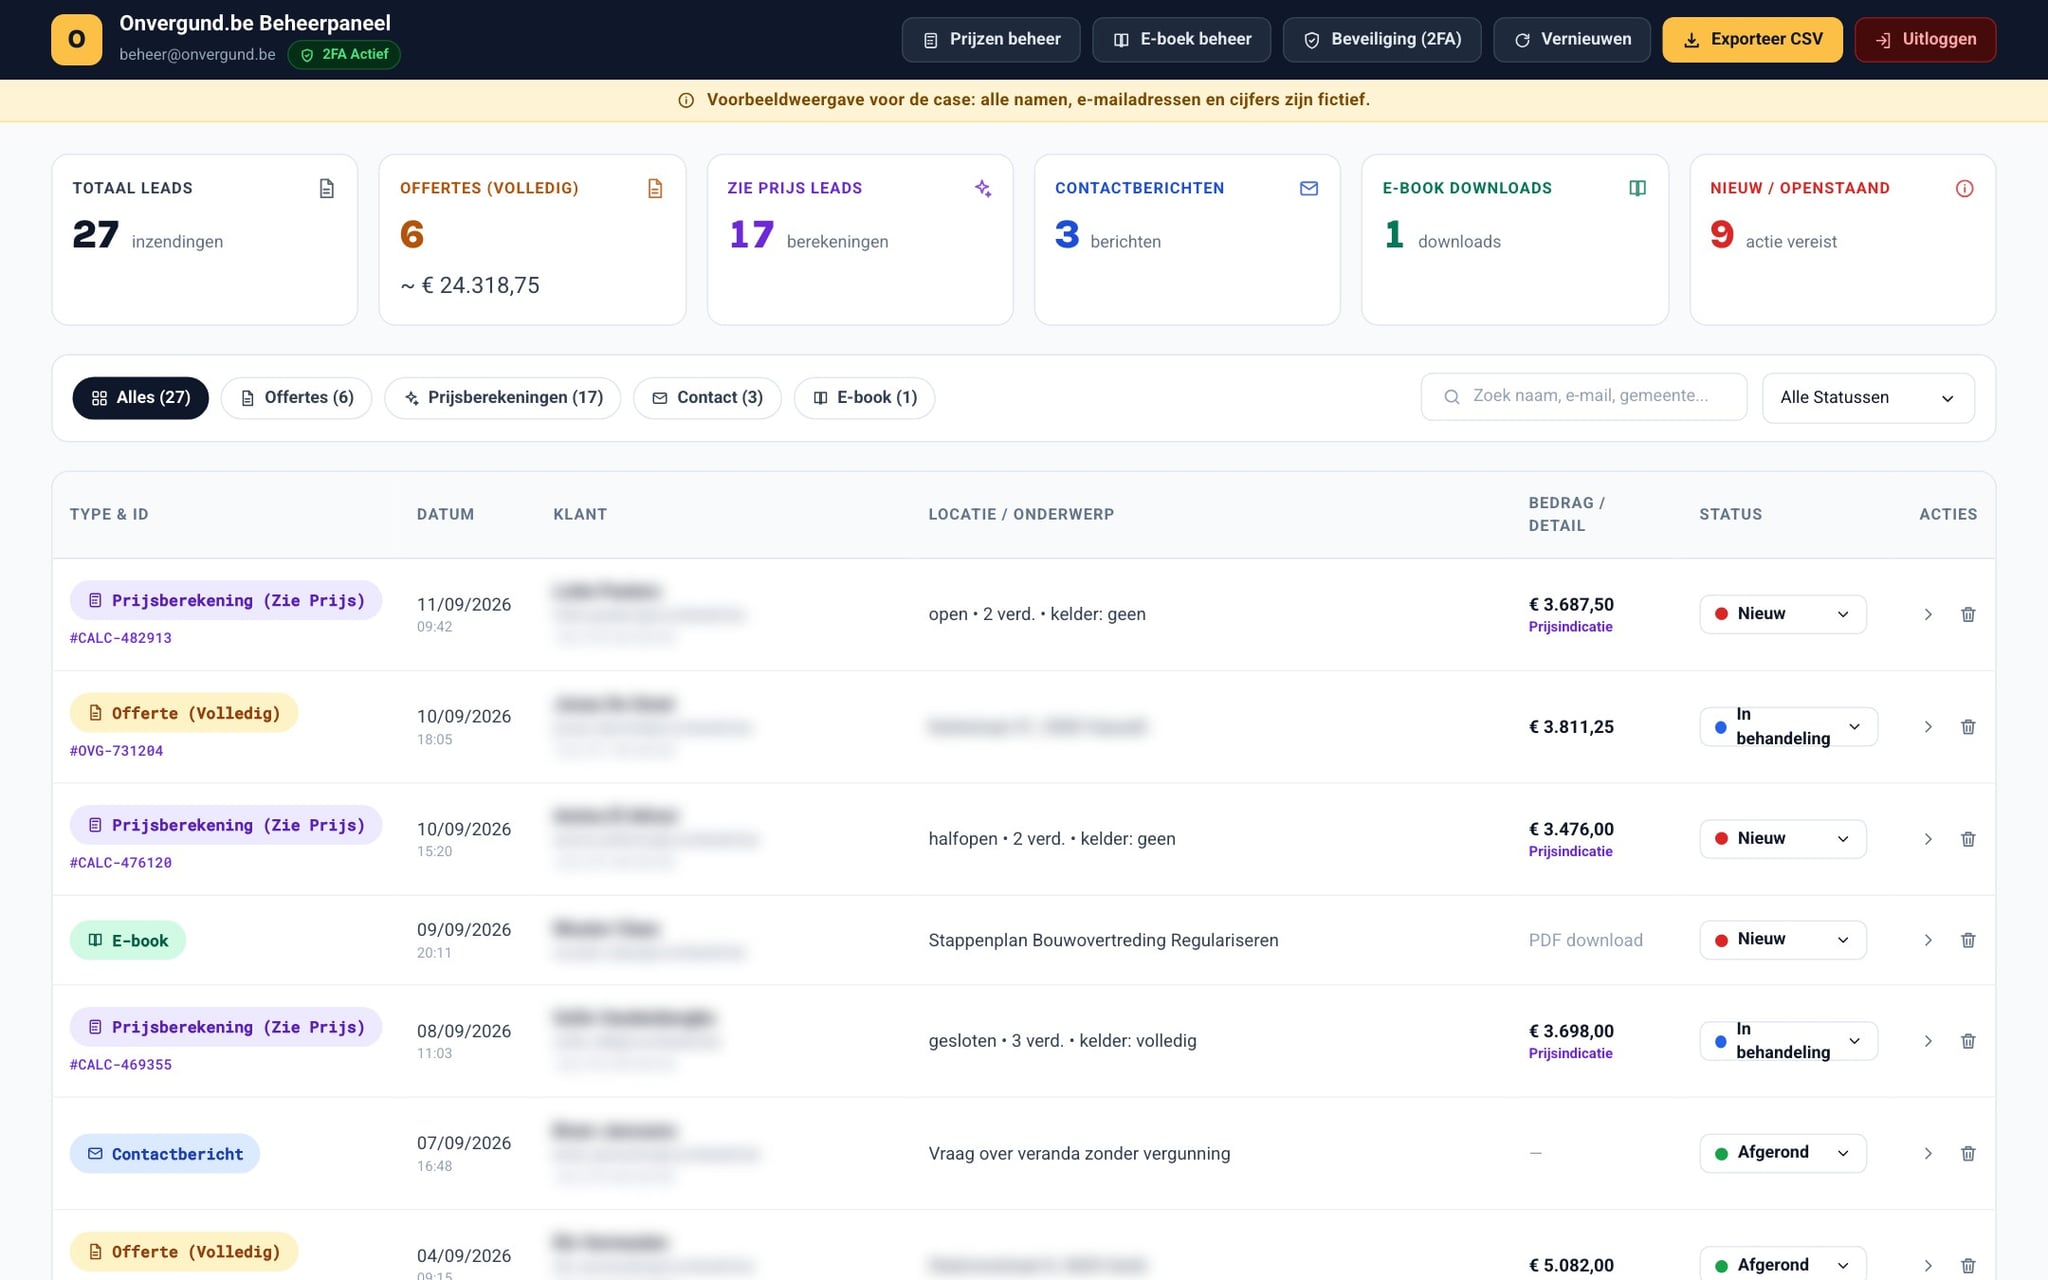Screen dimensions: 2048x1280
Task: Delete the 04/09/2026 Offerte row via trash icon
Action: point(1968,1266)
